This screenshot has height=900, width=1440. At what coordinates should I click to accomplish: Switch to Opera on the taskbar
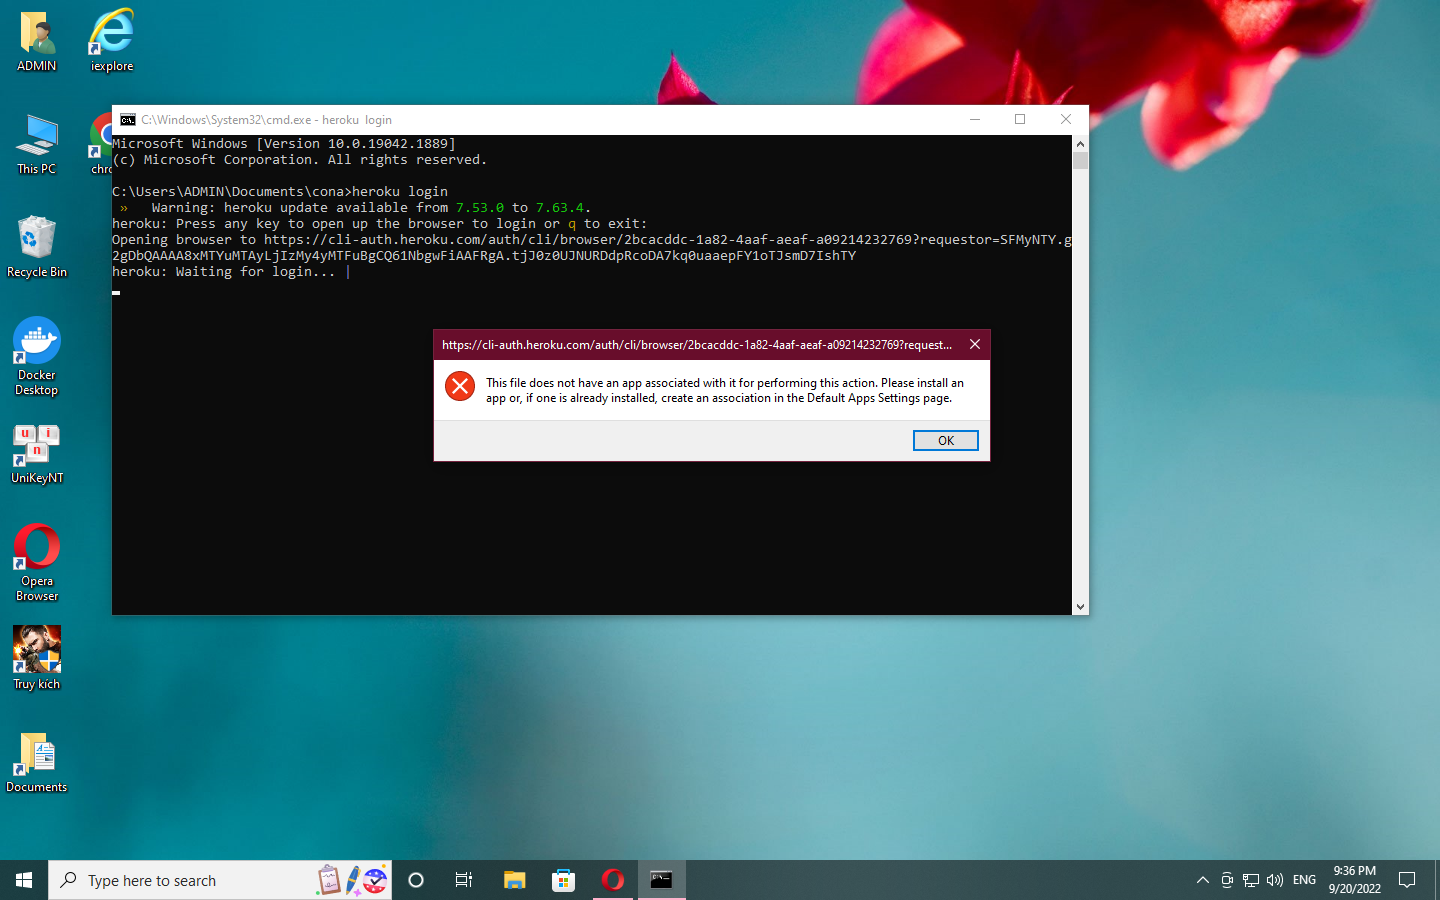pos(612,880)
